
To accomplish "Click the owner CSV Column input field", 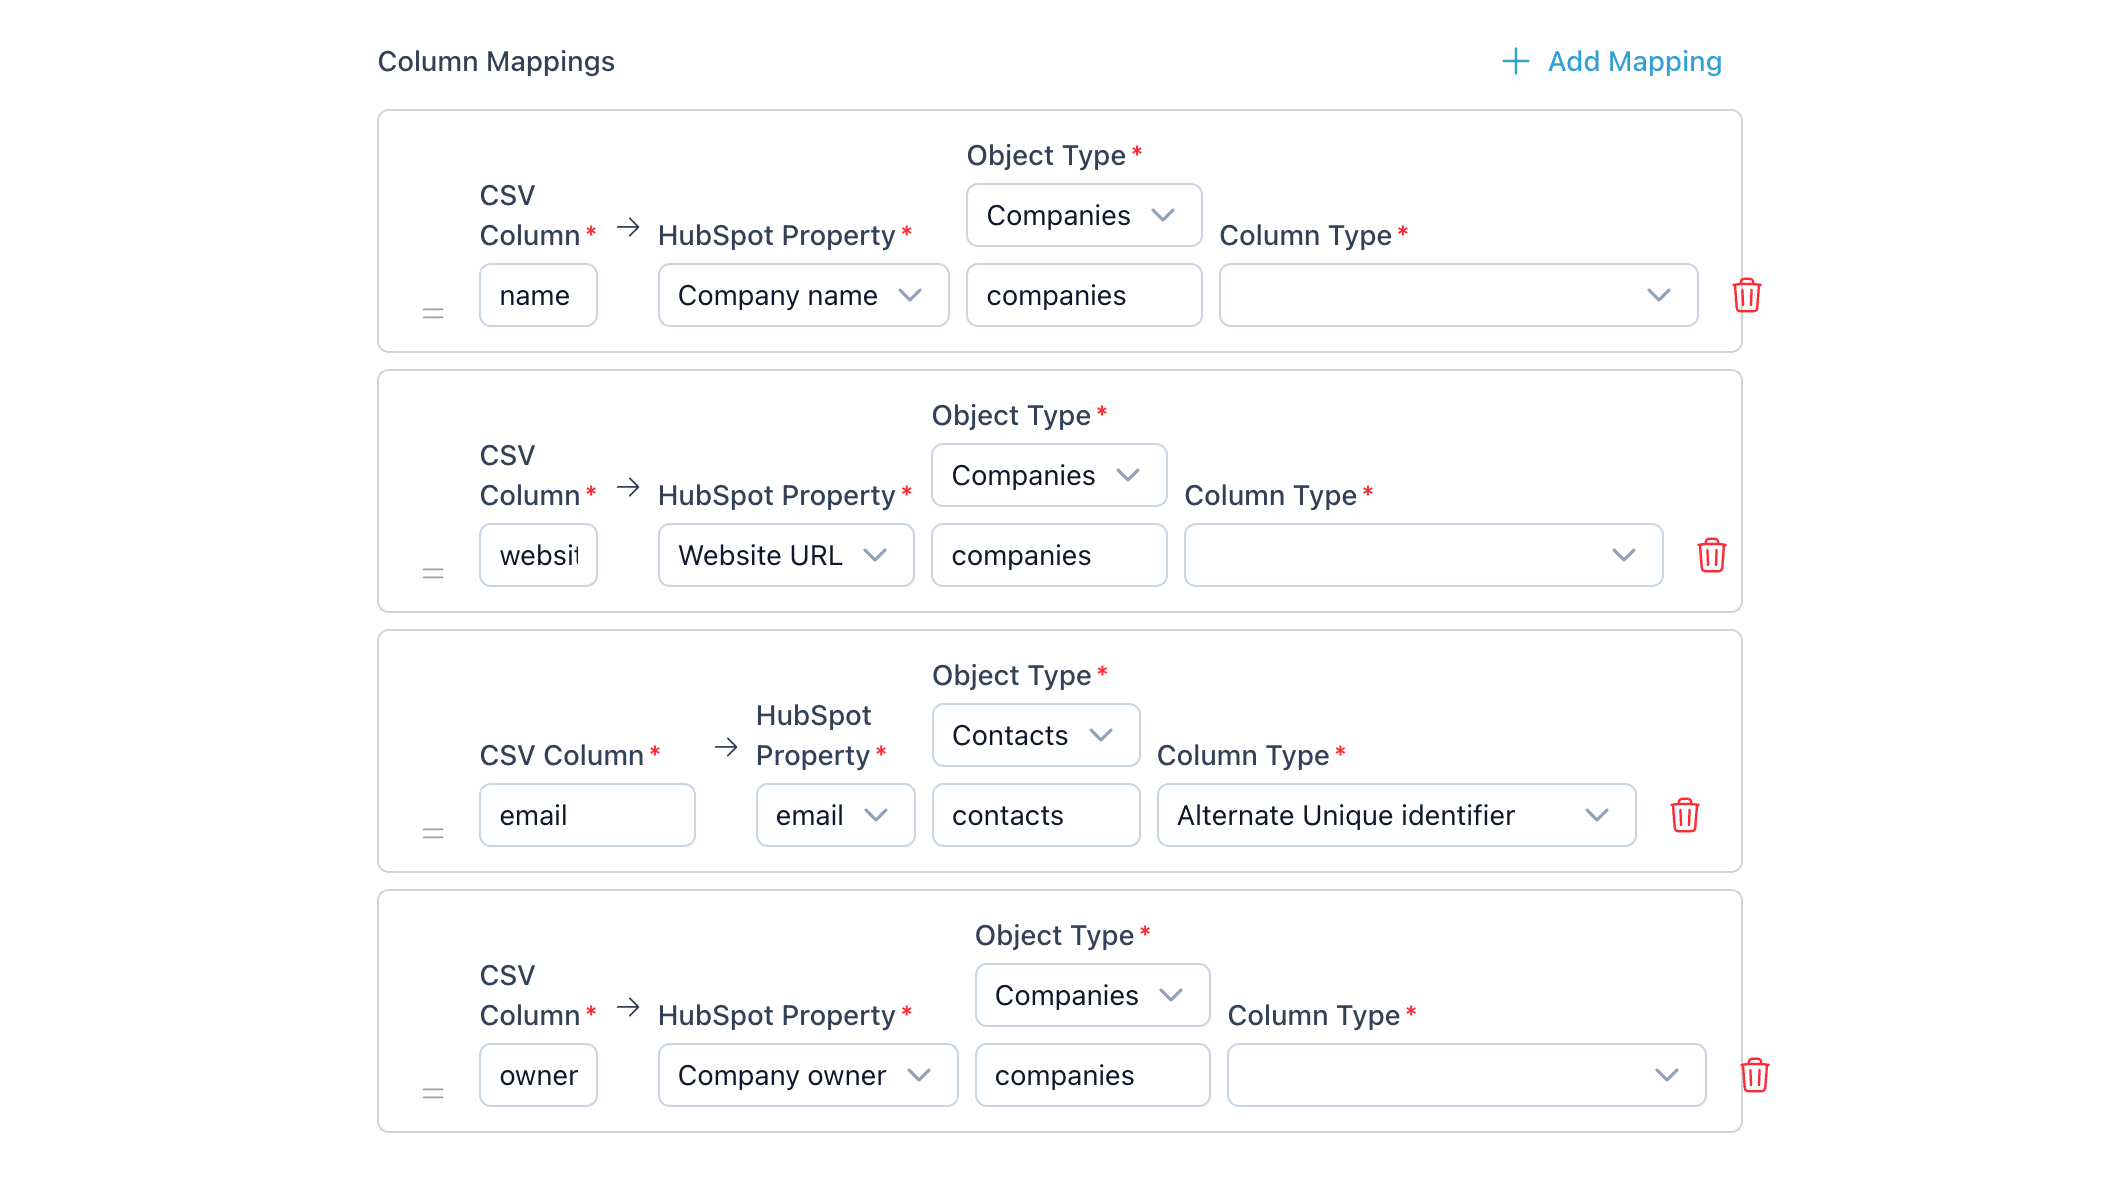I will click(x=538, y=1075).
